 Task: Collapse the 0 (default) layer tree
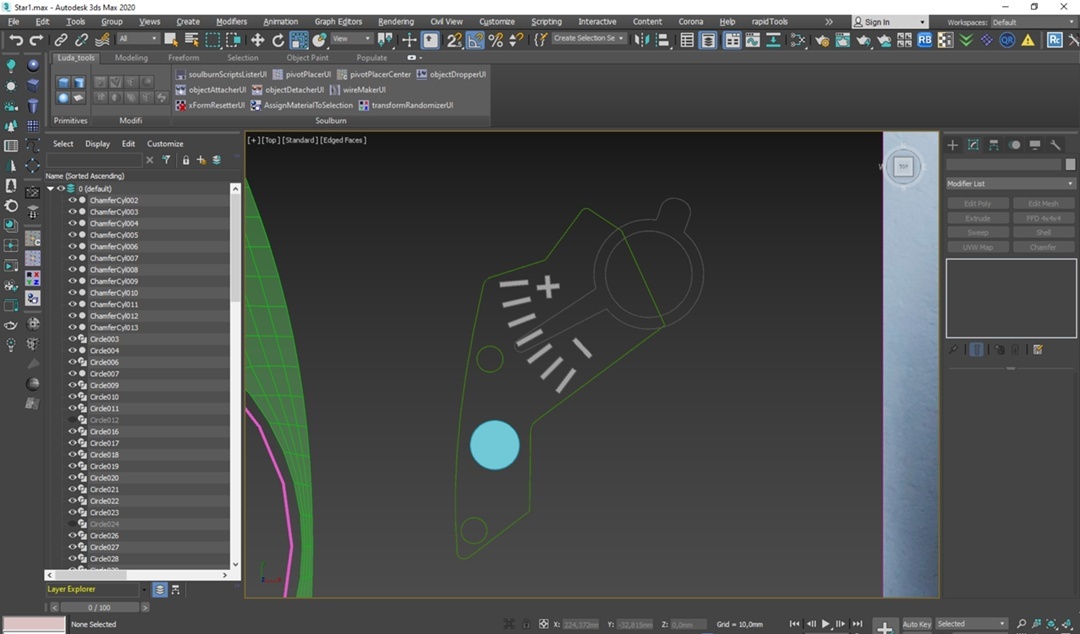50,189
